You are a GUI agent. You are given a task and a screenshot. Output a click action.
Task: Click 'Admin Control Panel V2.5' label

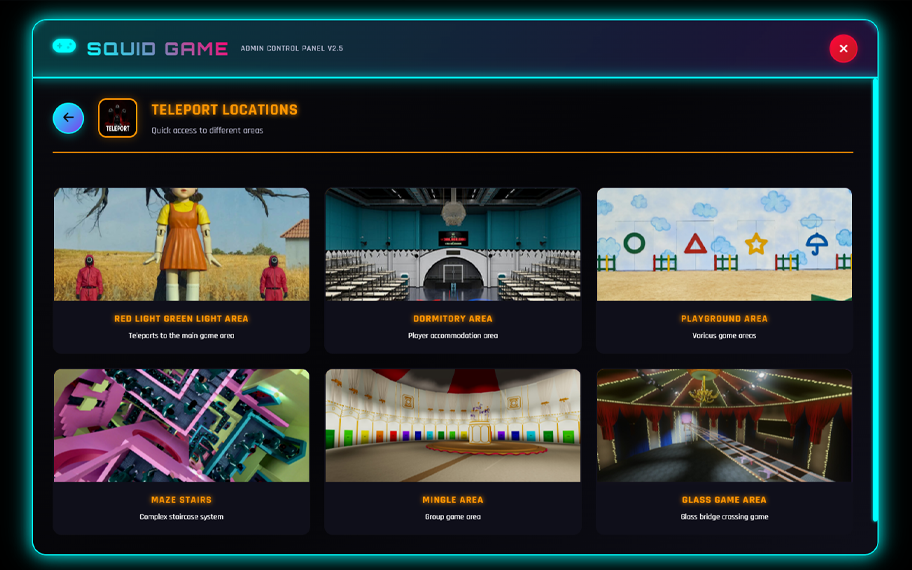(292, 48)
